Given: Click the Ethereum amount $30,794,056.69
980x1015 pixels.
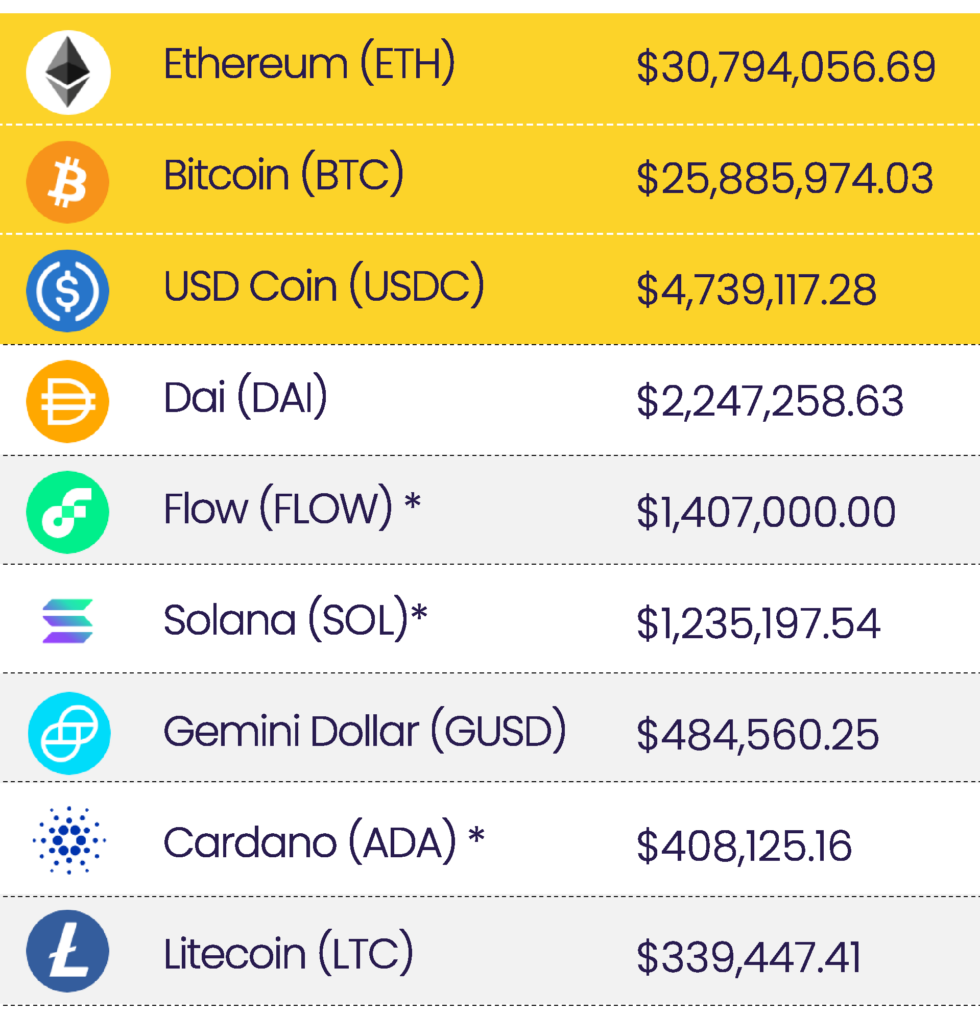Looking at the screenshot, I should (786, 68).
